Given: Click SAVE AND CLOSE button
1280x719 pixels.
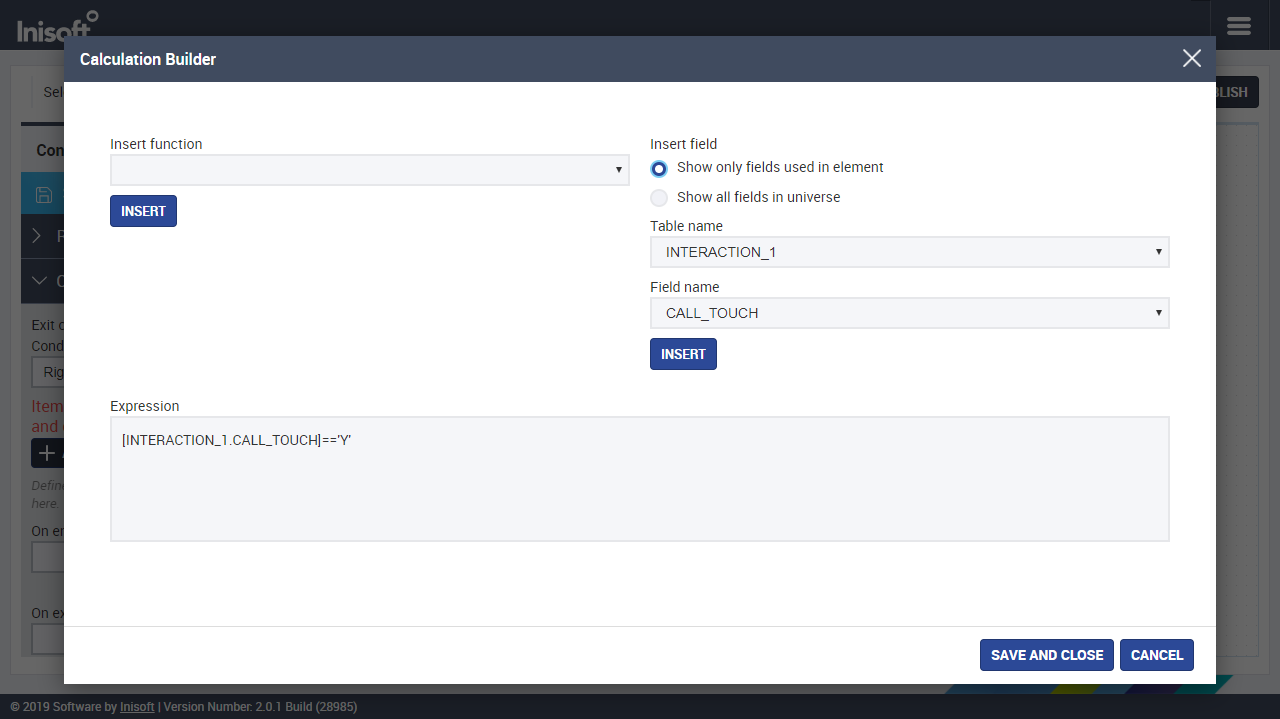Looking at the screenshot, I should 1047,655.
